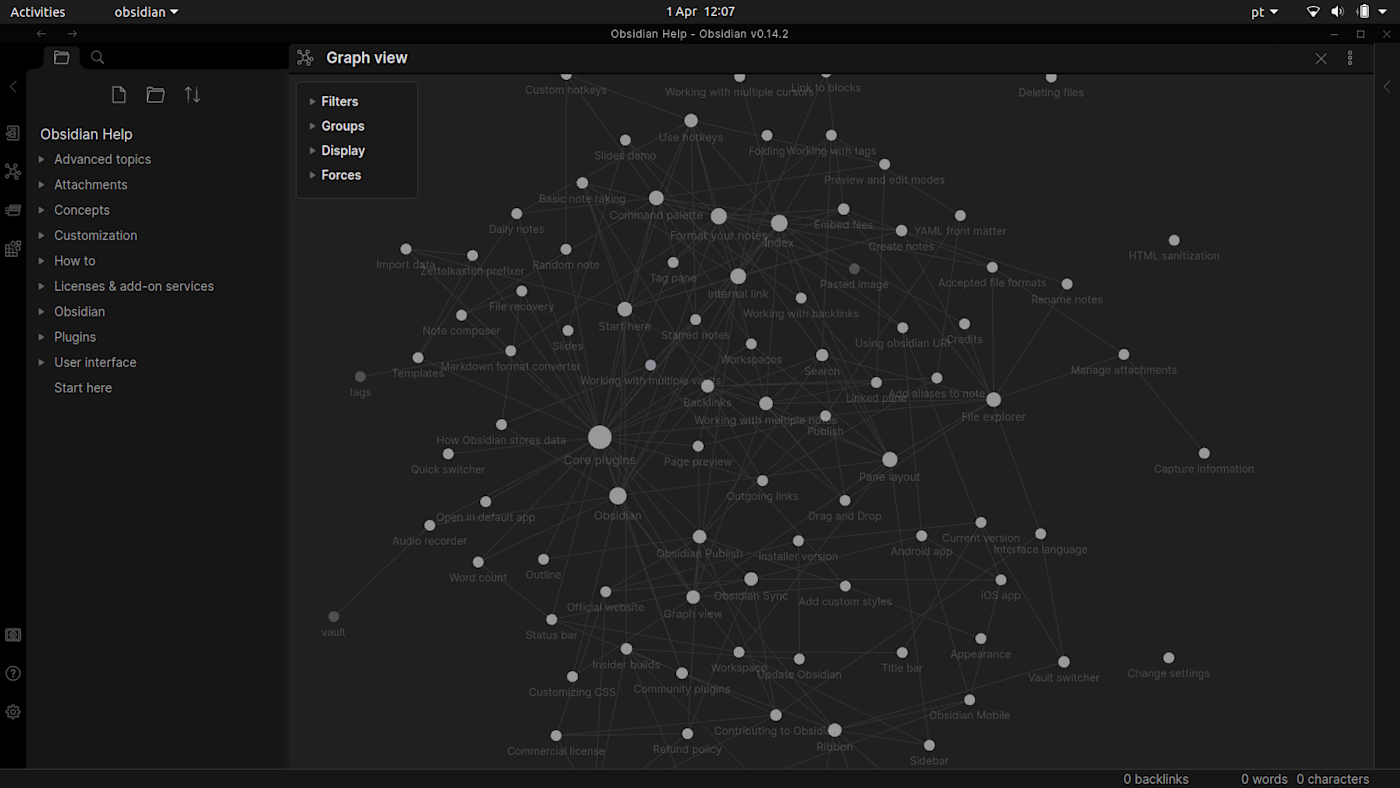Open another vault via ribbon icon
This screenshot has width=1400, height=788.
coord(13,635)
